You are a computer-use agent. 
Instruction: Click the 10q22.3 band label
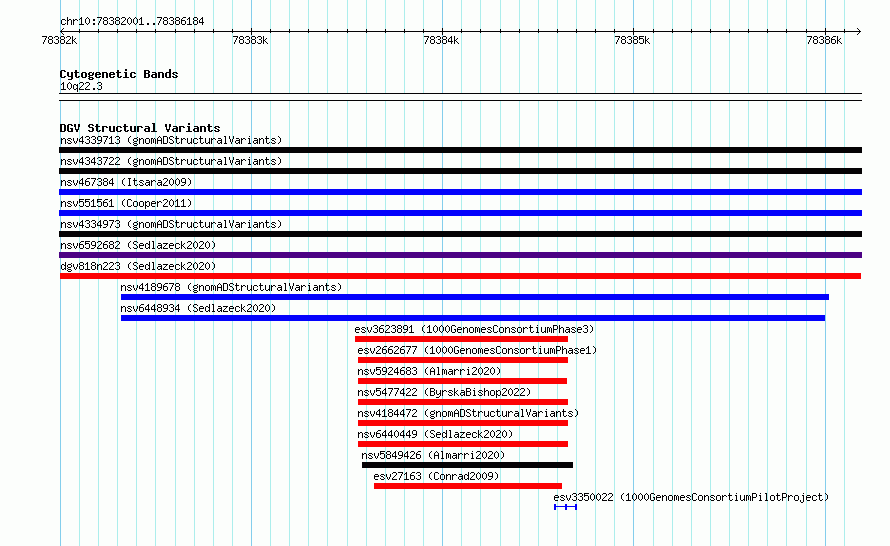(81, 86)
